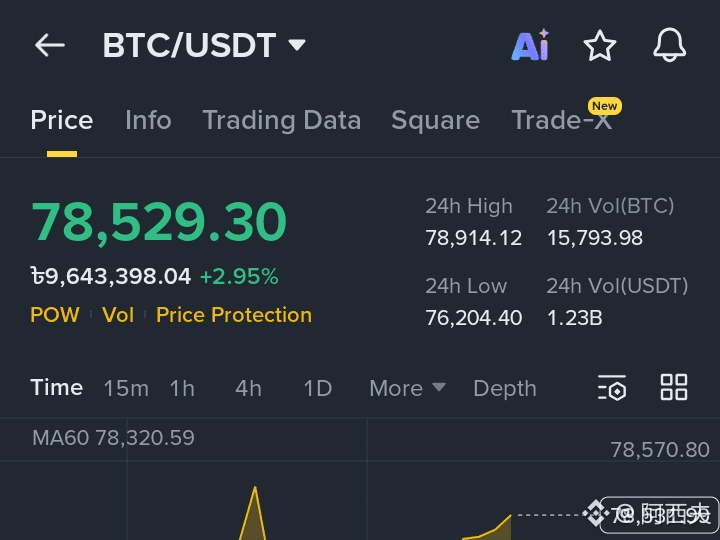Add BTC/USDT to favorites star
Image resolution: width=720 pixels, height=540 pixels.
pyautogui.click(x=600, y=45)
